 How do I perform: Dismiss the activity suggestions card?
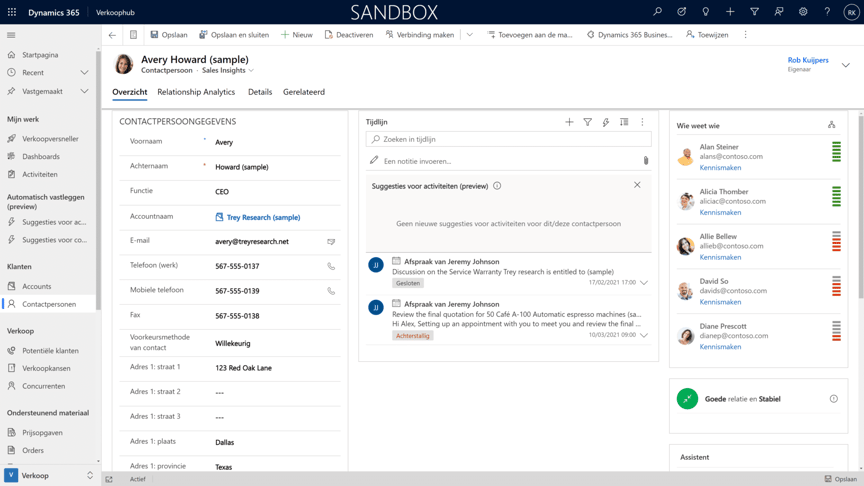tap(637, 185)
